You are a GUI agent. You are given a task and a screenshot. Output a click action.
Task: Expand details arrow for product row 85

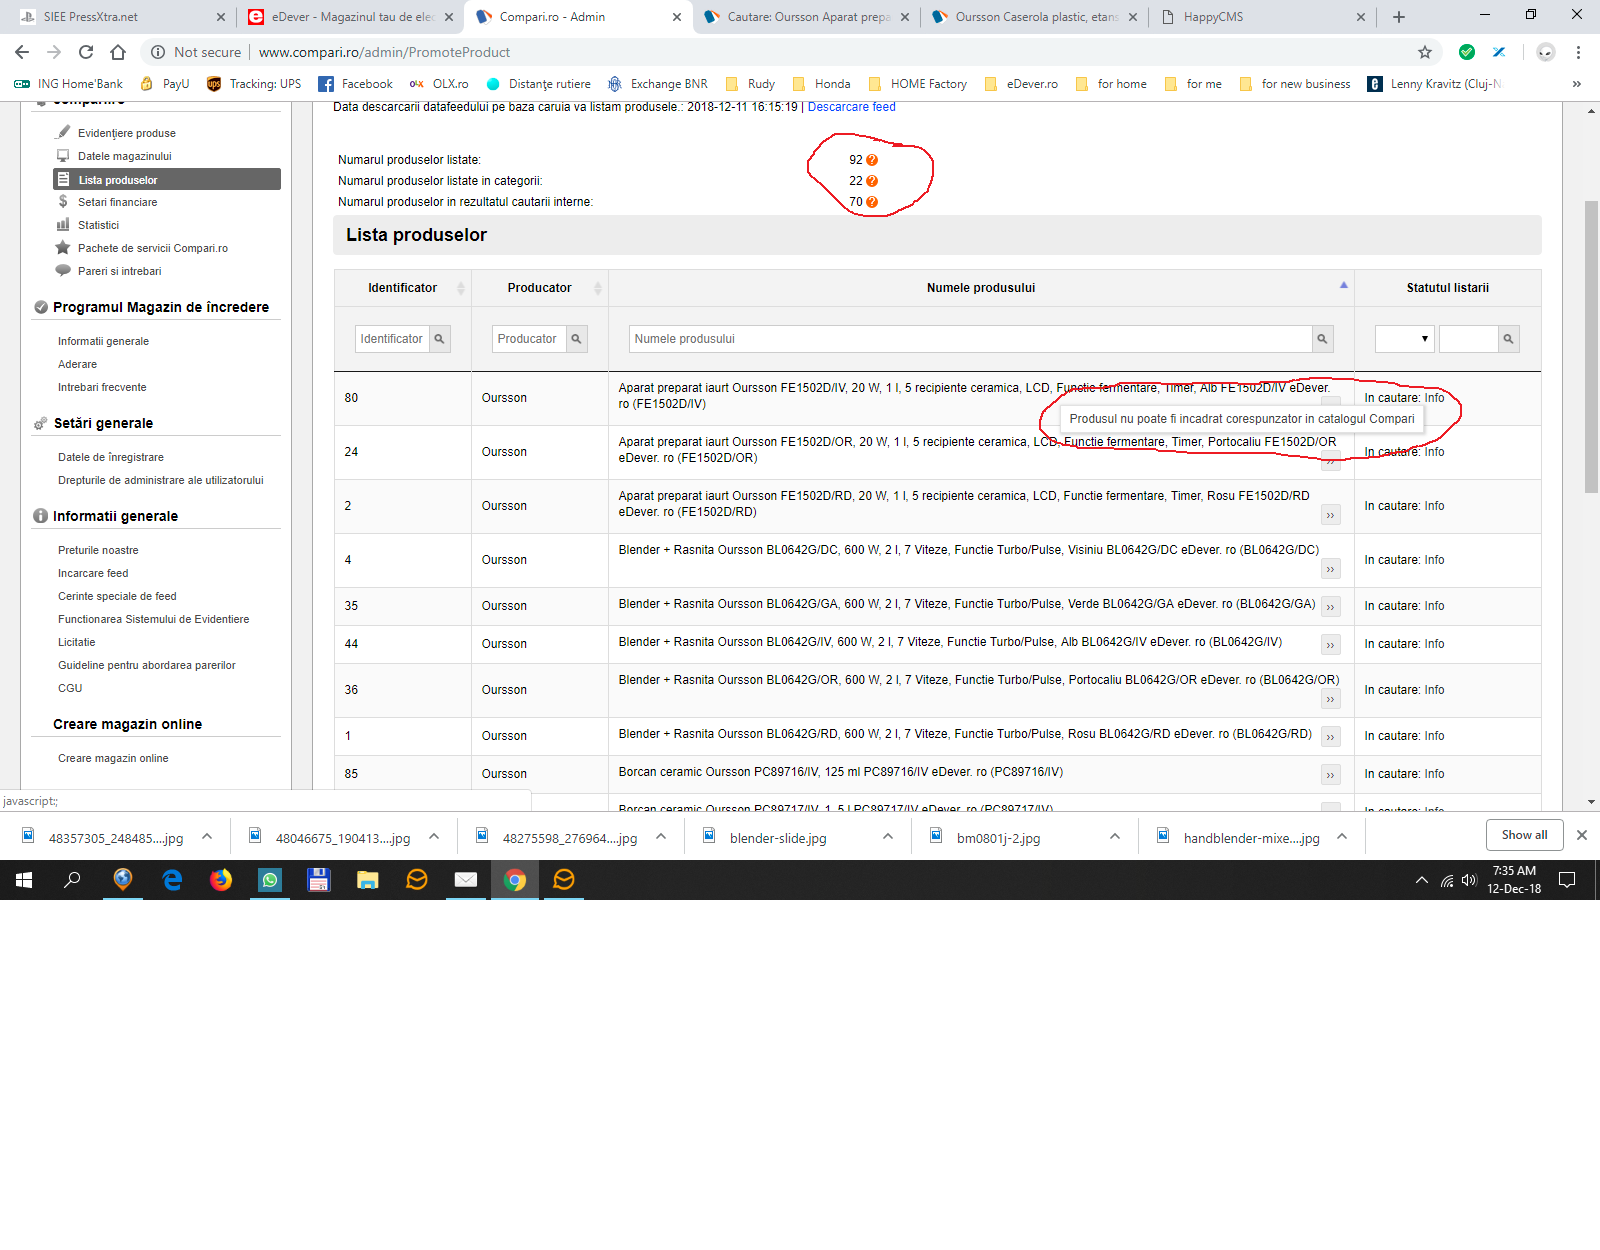[x=1330, y=775]
